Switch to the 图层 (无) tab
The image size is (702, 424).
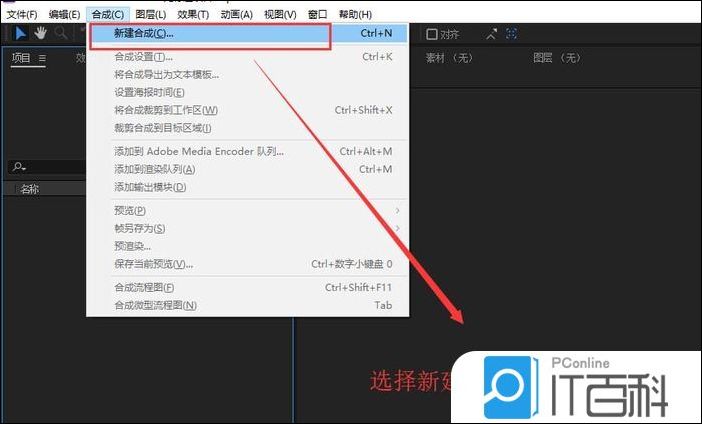pos(556,58)
